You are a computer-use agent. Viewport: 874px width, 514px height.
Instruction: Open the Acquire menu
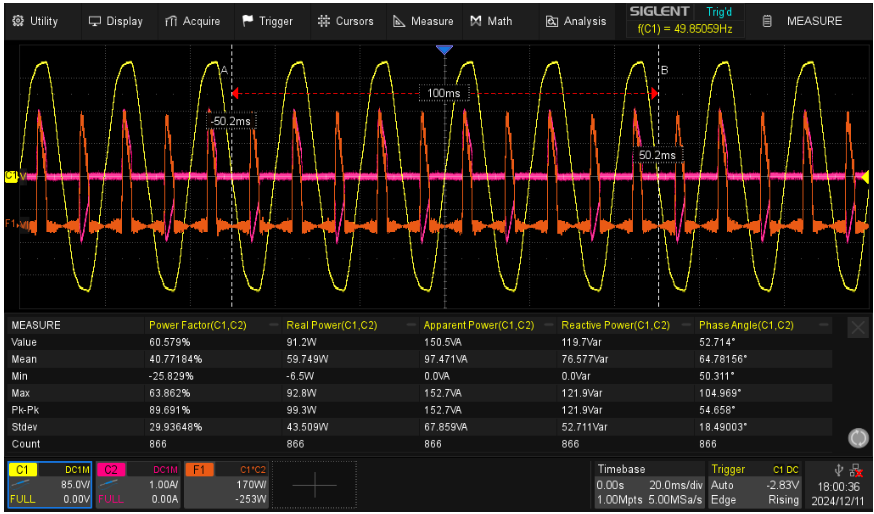coord(192,21)
